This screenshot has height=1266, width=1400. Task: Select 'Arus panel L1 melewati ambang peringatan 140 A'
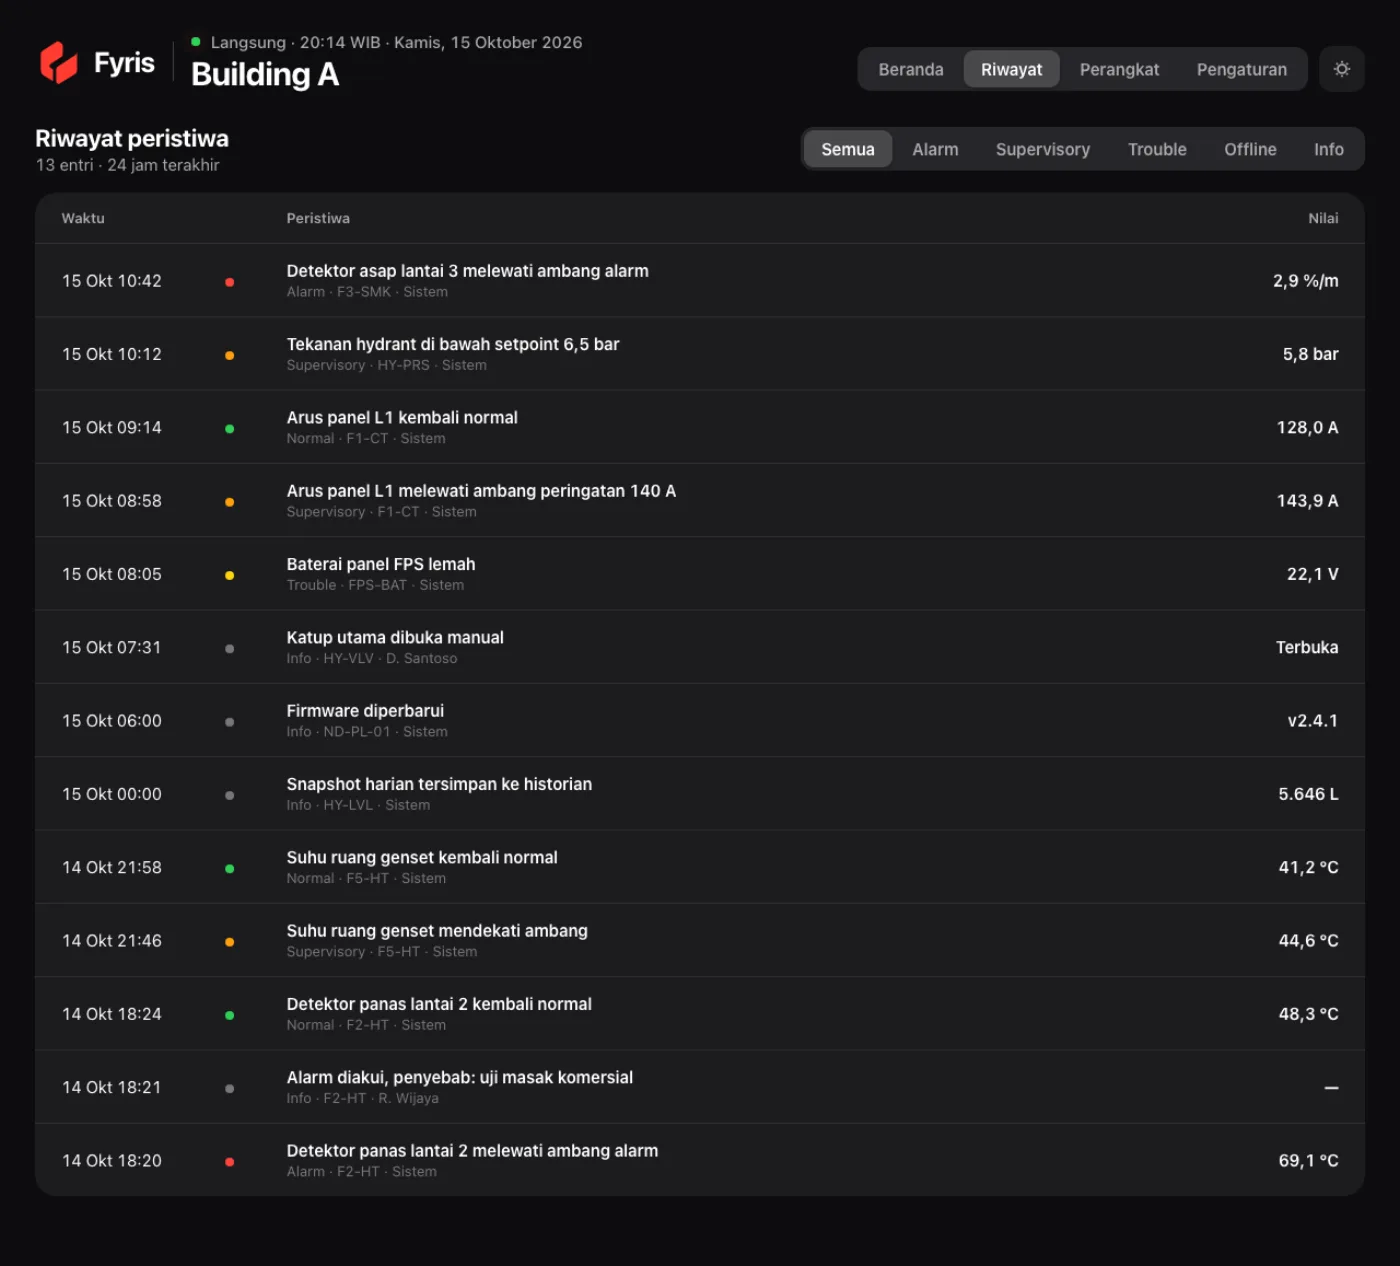click(x=700, y=501)
